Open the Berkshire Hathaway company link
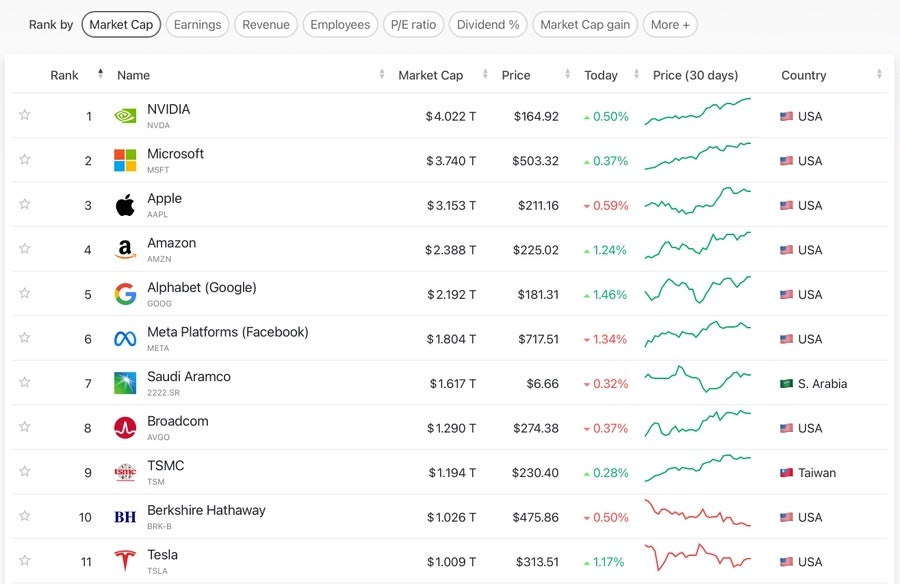The image size is (900, 584). [206, 510]
